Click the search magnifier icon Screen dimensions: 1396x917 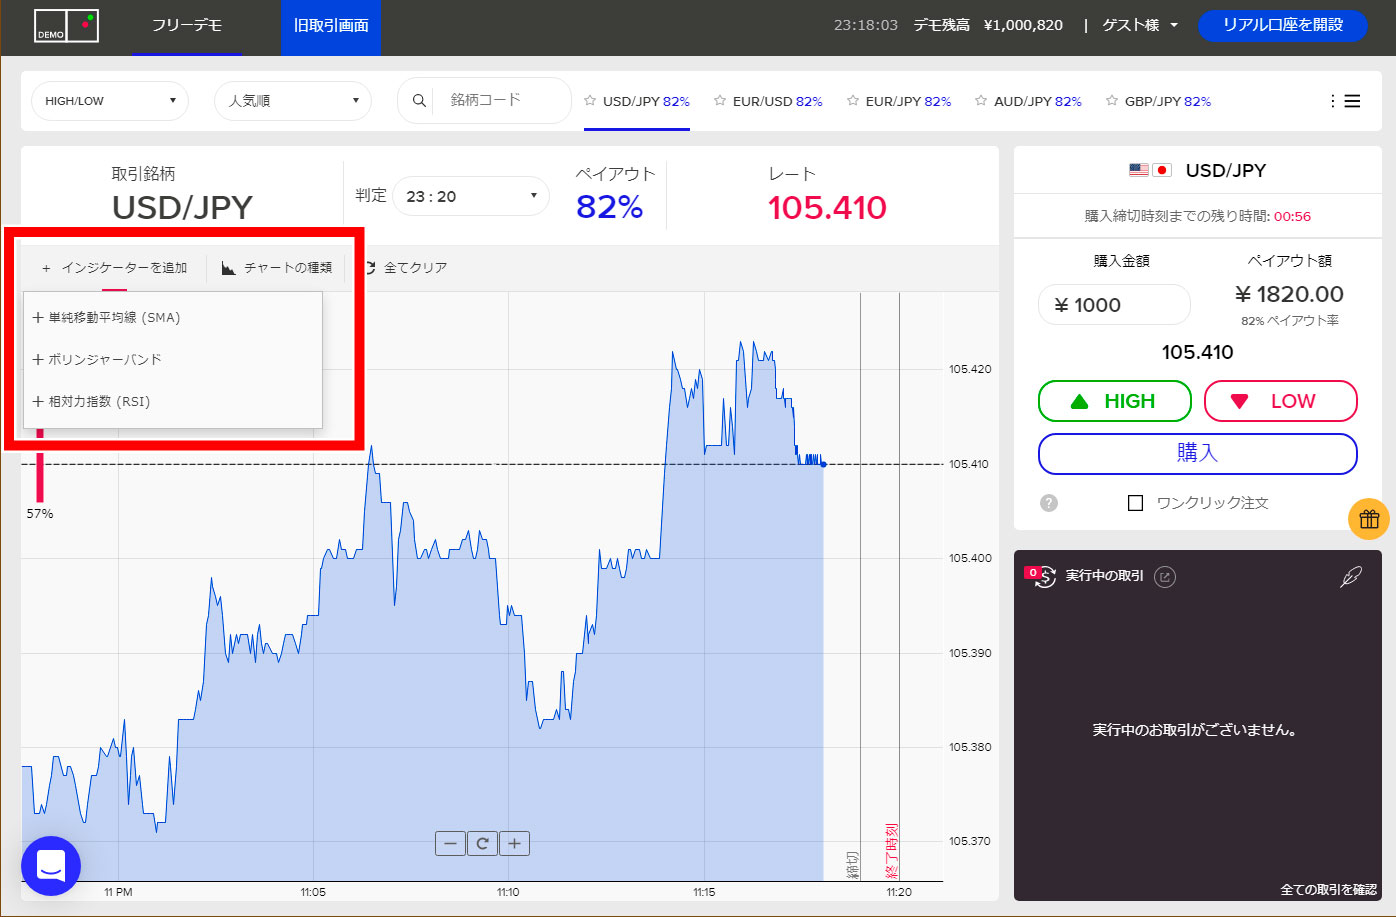(419, 100)
